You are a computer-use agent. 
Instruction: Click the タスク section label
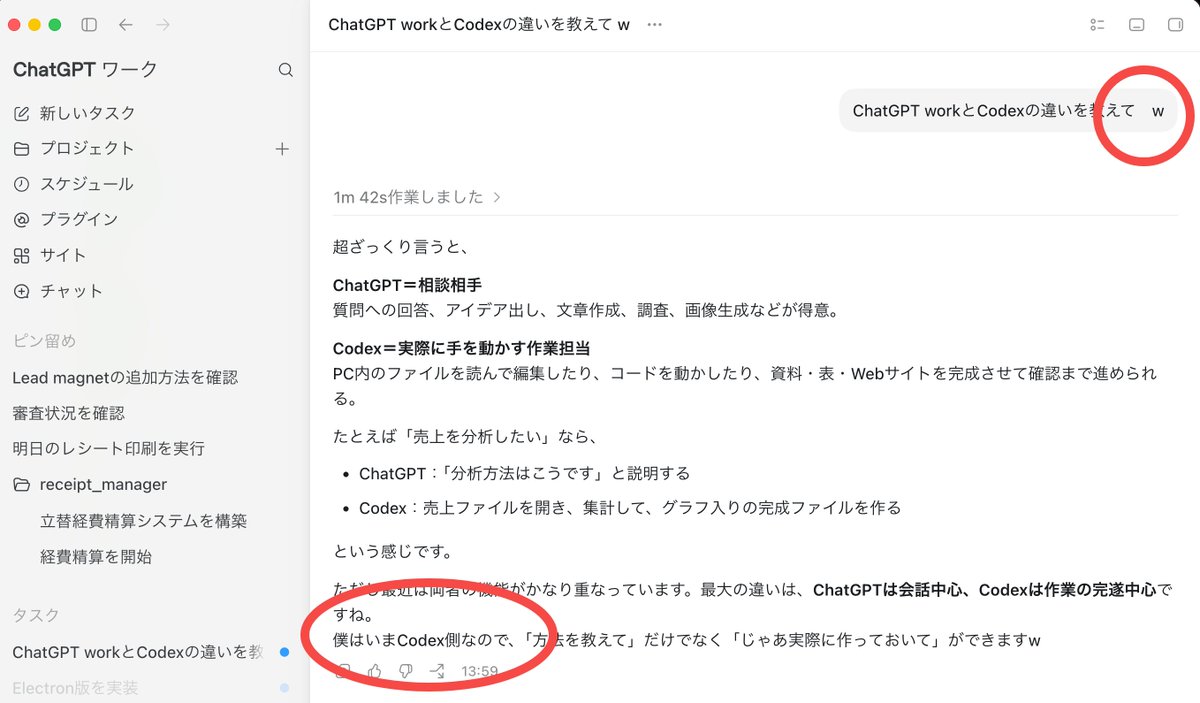tap(36, 615)
